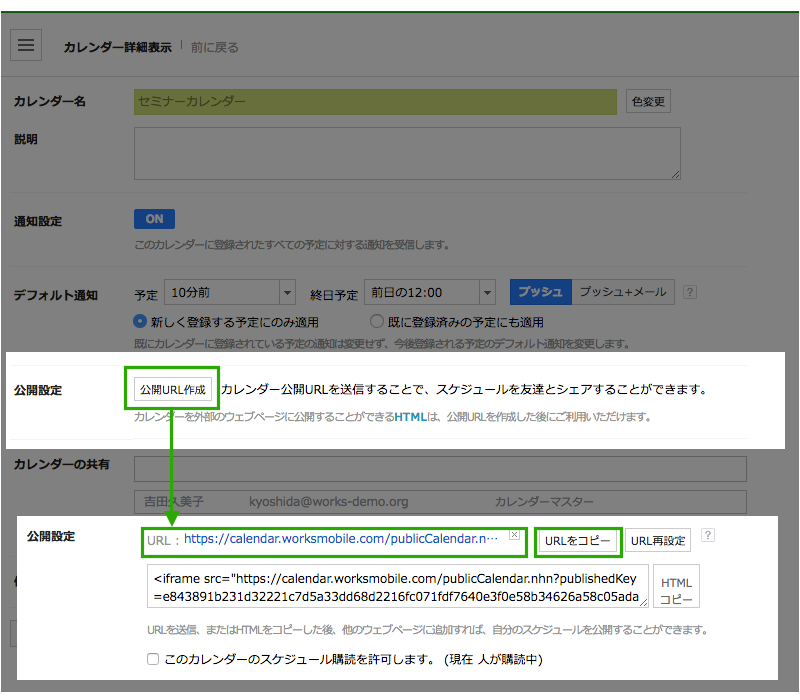Select 既に登録済みの予定にも適用 radio option
This screenshot has width=800, height=700.
377,322
